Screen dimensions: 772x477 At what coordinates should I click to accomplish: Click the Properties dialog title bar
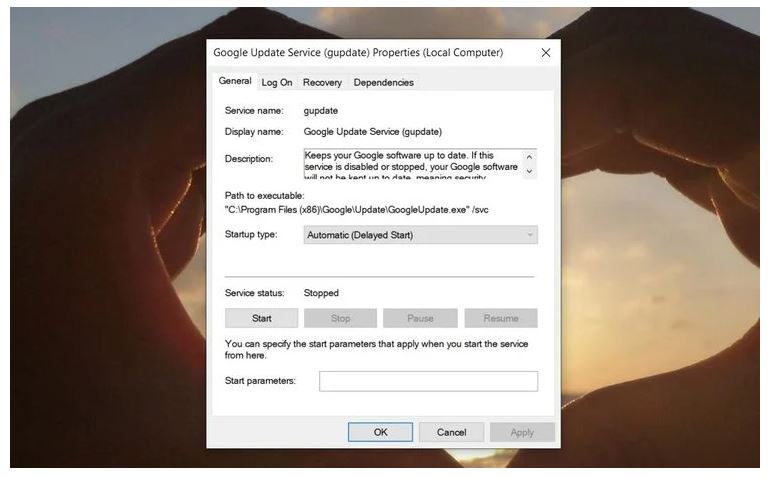click(358, 52)
